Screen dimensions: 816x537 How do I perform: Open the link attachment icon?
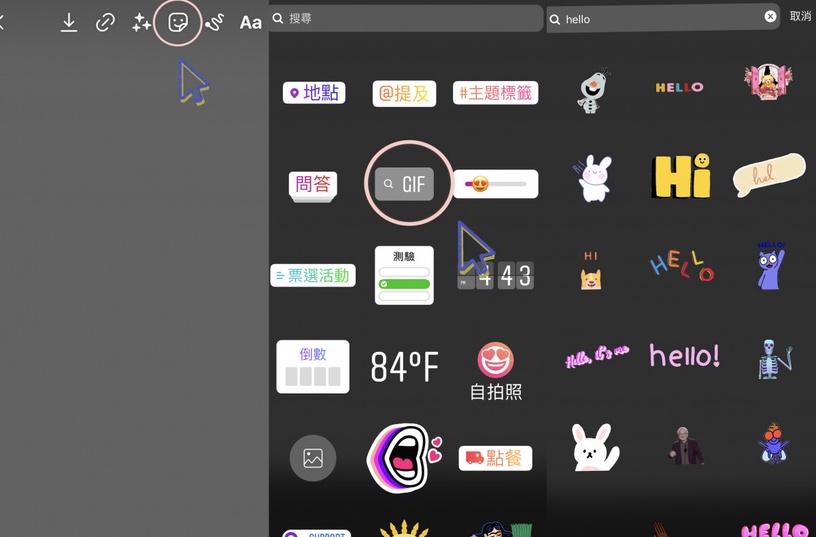[105, 22]
